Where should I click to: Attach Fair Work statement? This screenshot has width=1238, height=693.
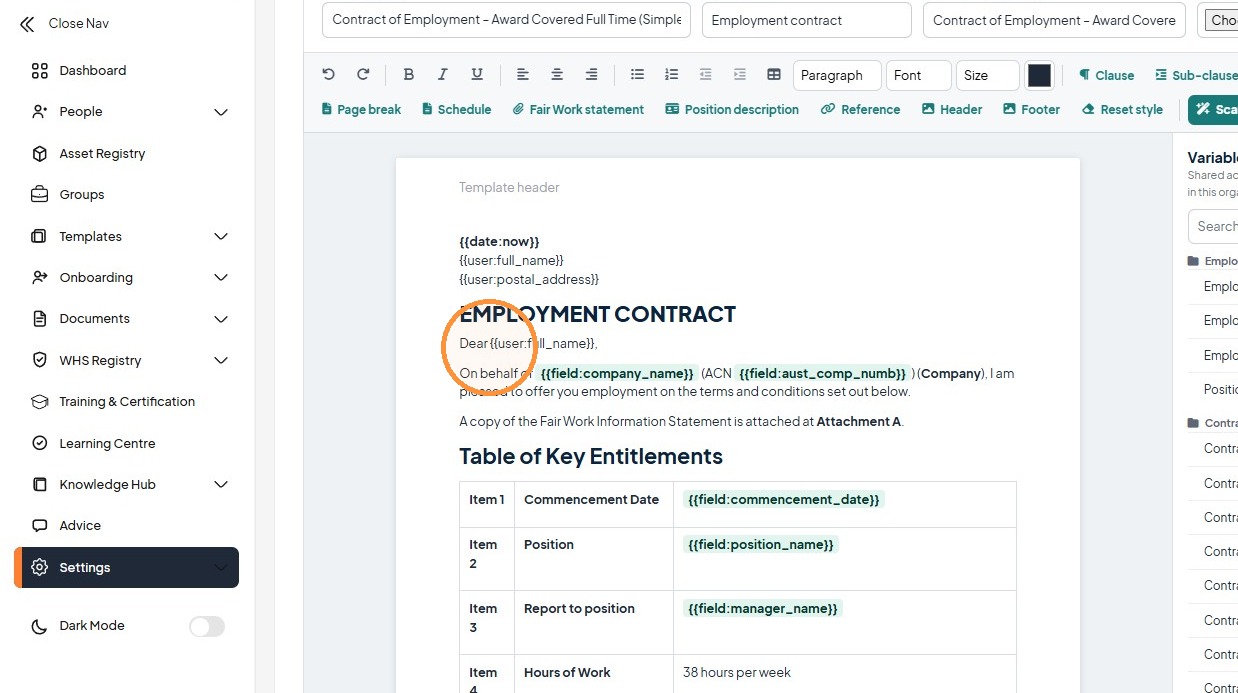578,110
